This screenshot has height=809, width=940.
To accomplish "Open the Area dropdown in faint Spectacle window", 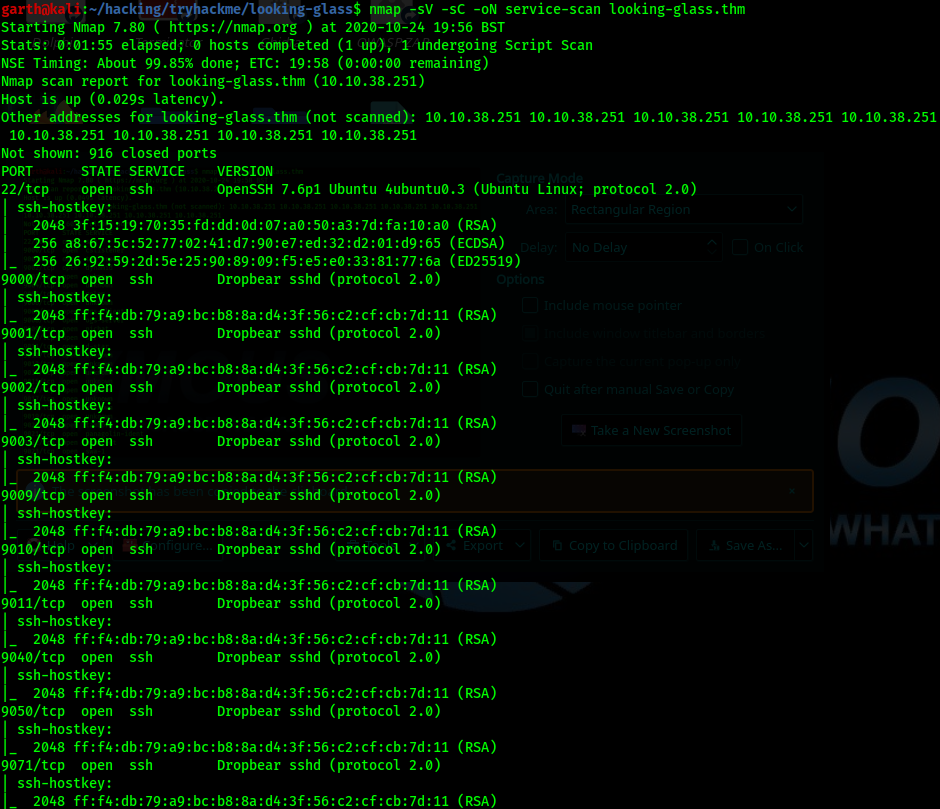I will (x=683, y=210).
